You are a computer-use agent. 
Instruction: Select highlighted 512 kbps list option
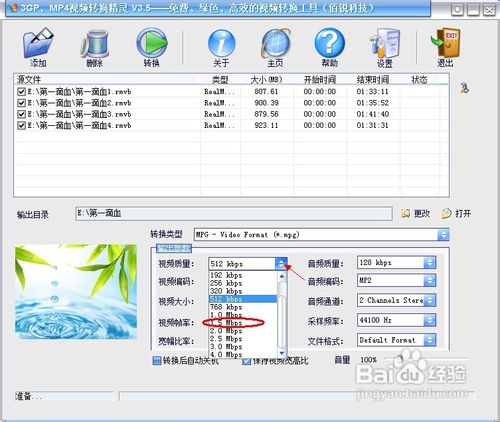(243, 299)
